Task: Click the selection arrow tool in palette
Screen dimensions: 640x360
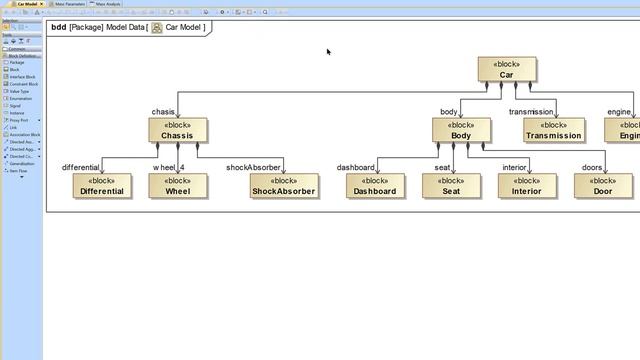Action: tap(6, 27)
